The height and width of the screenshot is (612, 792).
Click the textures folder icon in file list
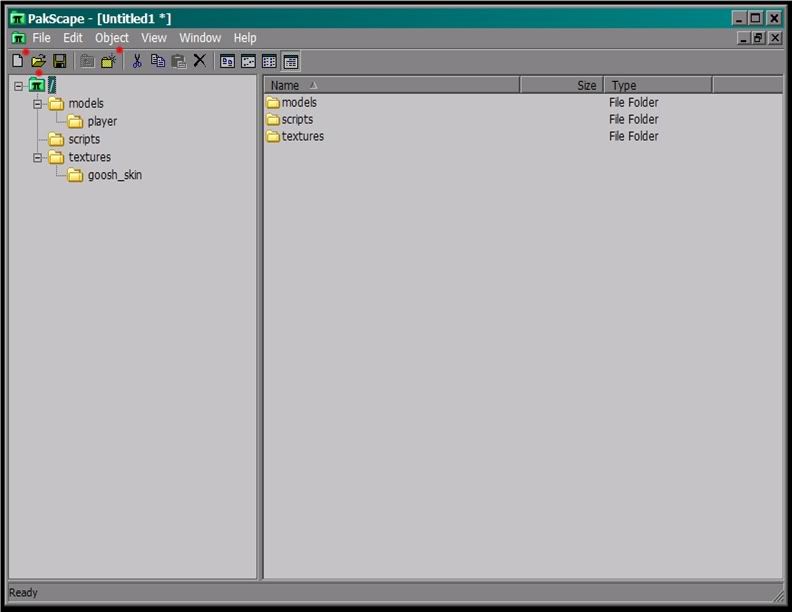273,136
